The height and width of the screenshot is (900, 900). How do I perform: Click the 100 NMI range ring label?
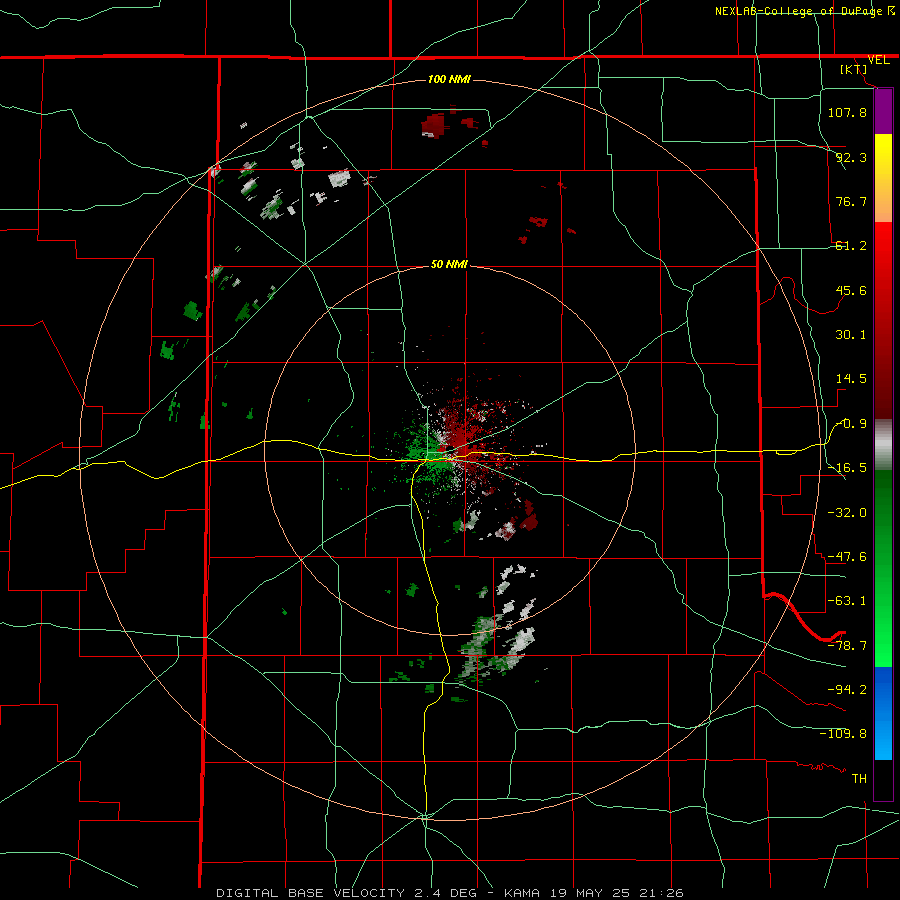pyautogui.click(x=449, y=79)
